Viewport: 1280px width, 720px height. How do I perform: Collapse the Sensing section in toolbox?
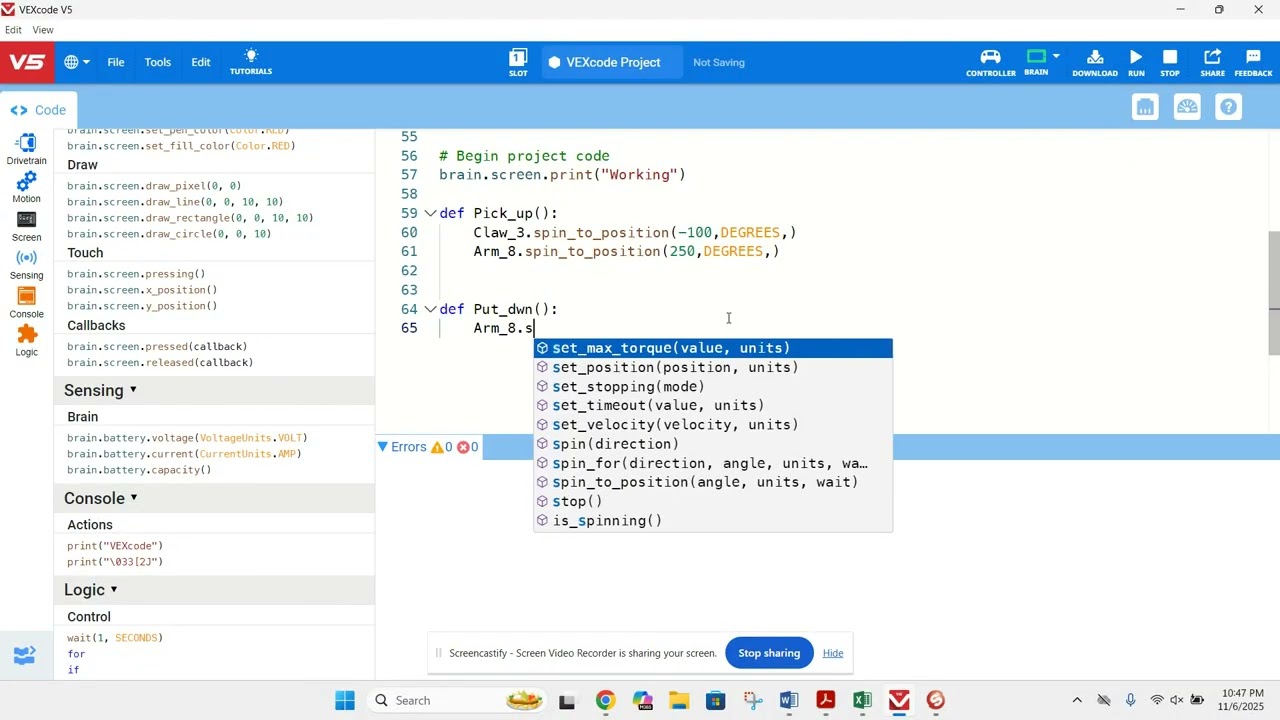(x=133, y=390)
